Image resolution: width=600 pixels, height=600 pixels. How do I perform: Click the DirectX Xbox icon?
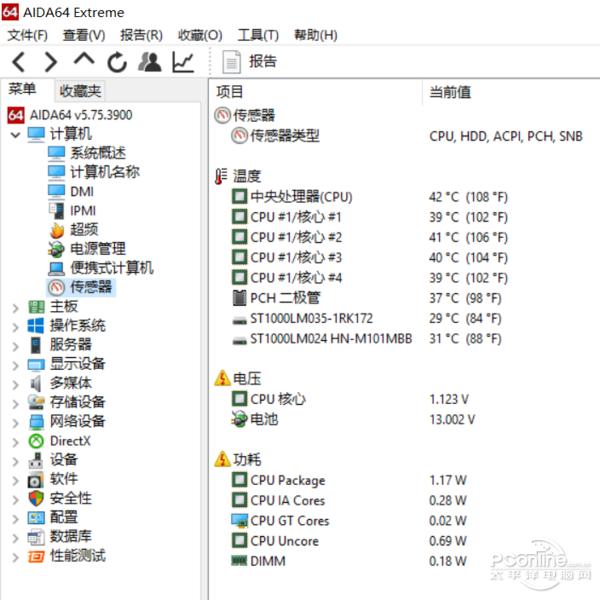pyautogui.click(x=36, y=441)
